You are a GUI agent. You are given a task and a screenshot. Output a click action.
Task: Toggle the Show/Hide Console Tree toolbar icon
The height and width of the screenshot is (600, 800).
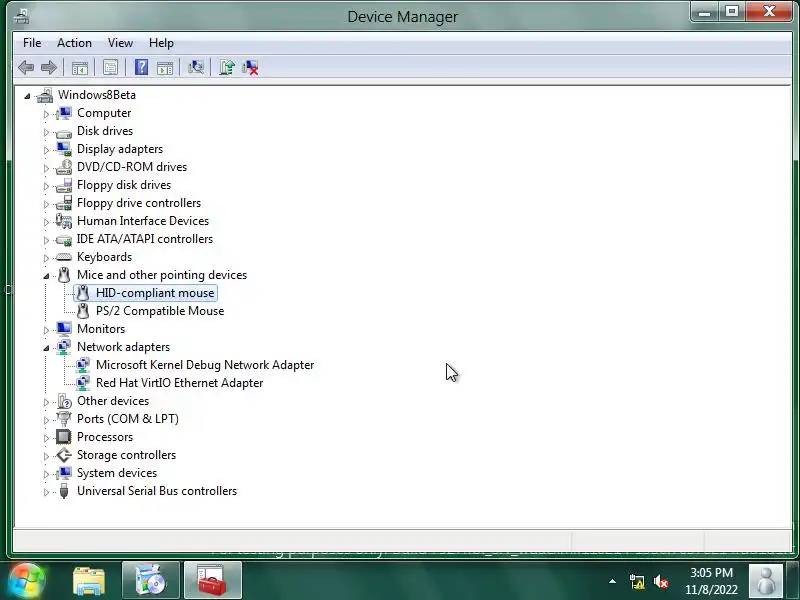point(80,67)
